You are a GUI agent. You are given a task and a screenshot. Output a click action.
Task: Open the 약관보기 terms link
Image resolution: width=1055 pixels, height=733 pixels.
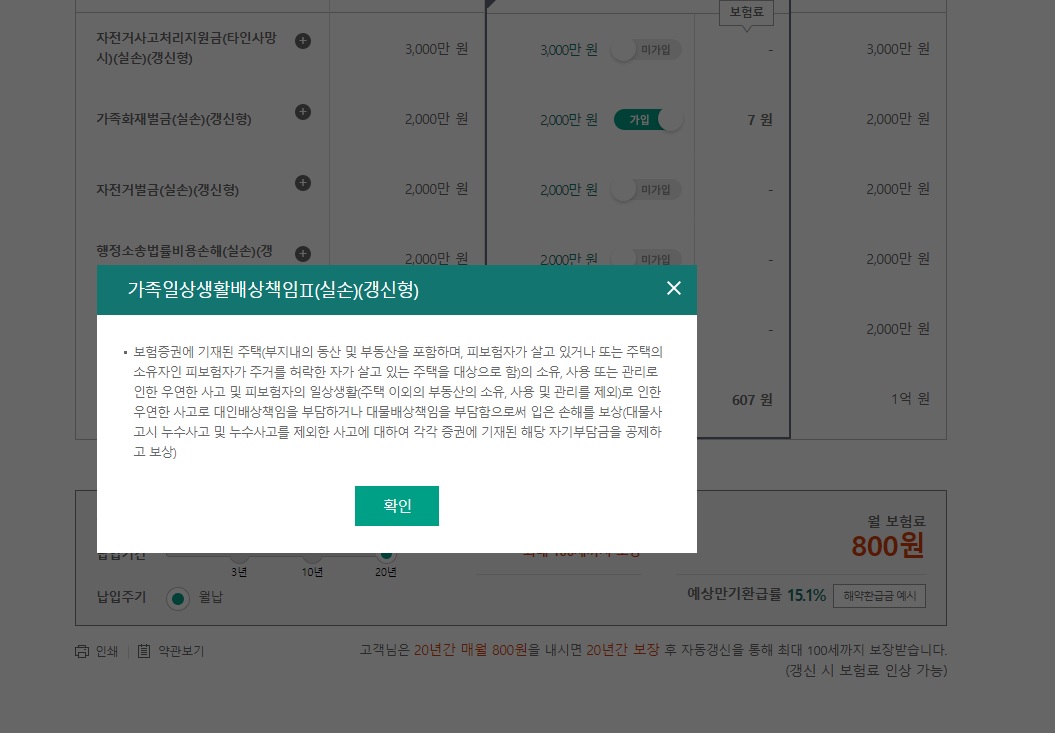click(181, 652)
